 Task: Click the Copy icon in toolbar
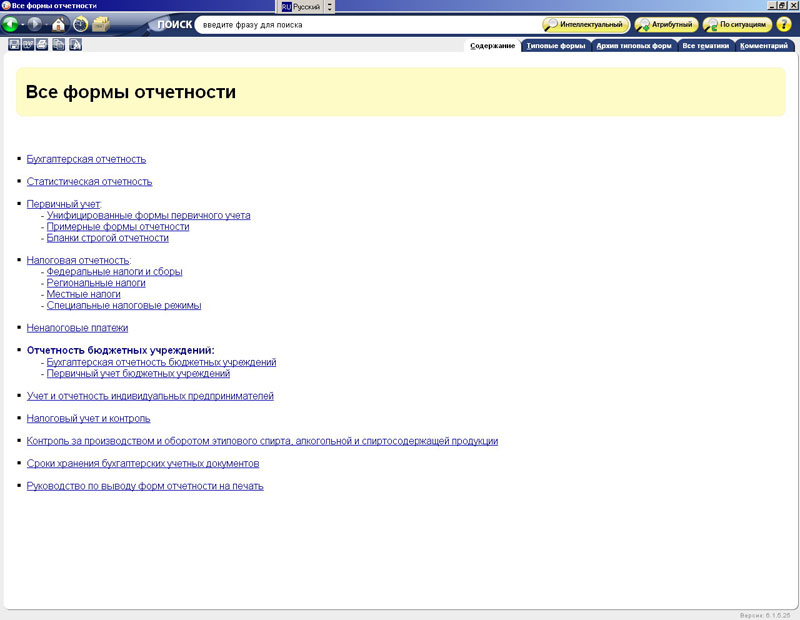pos(59,45)
